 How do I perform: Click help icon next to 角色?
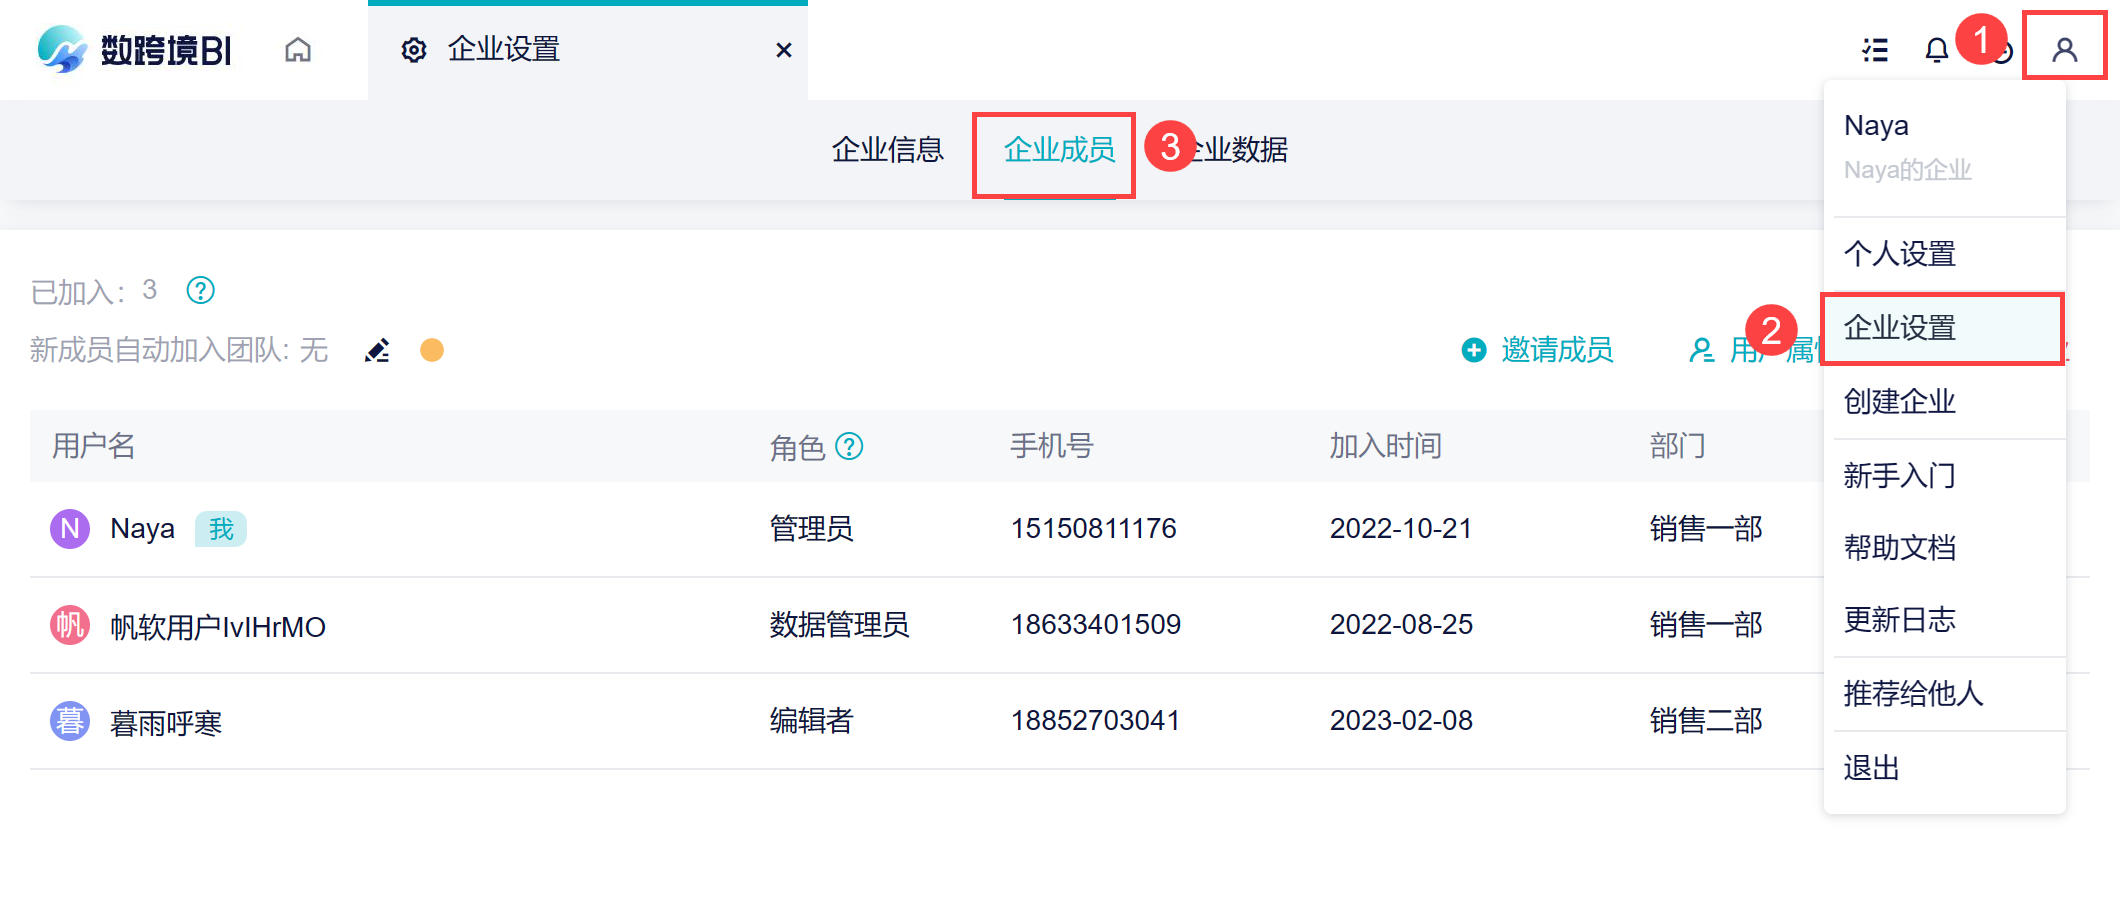point(849,446)
